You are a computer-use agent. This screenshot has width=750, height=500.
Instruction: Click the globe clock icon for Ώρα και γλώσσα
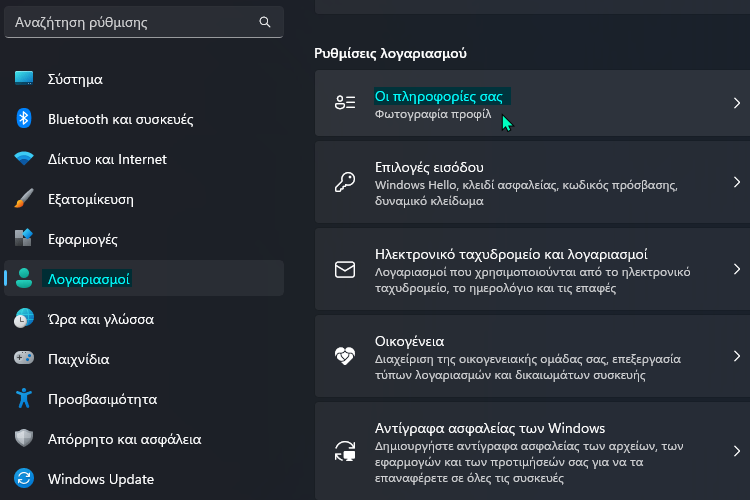coord(24,318)
